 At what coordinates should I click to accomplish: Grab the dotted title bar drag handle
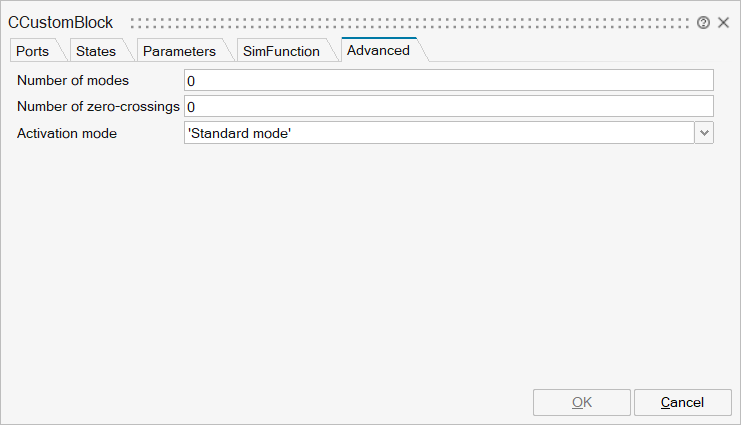[410, 22]
